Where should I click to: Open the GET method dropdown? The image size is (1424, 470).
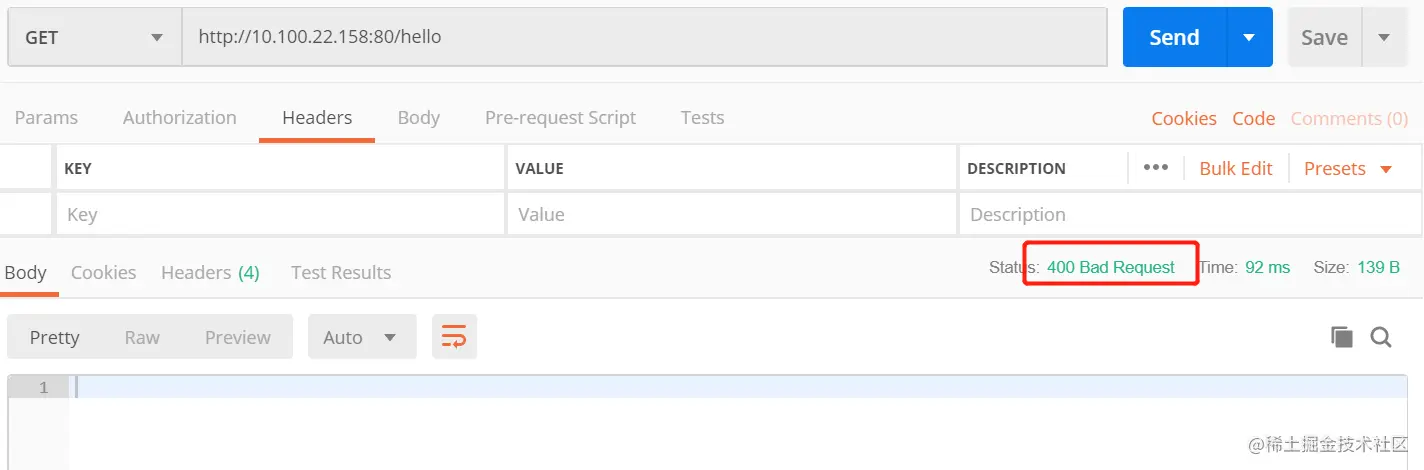pyautogui.click(x=94, y=38)
